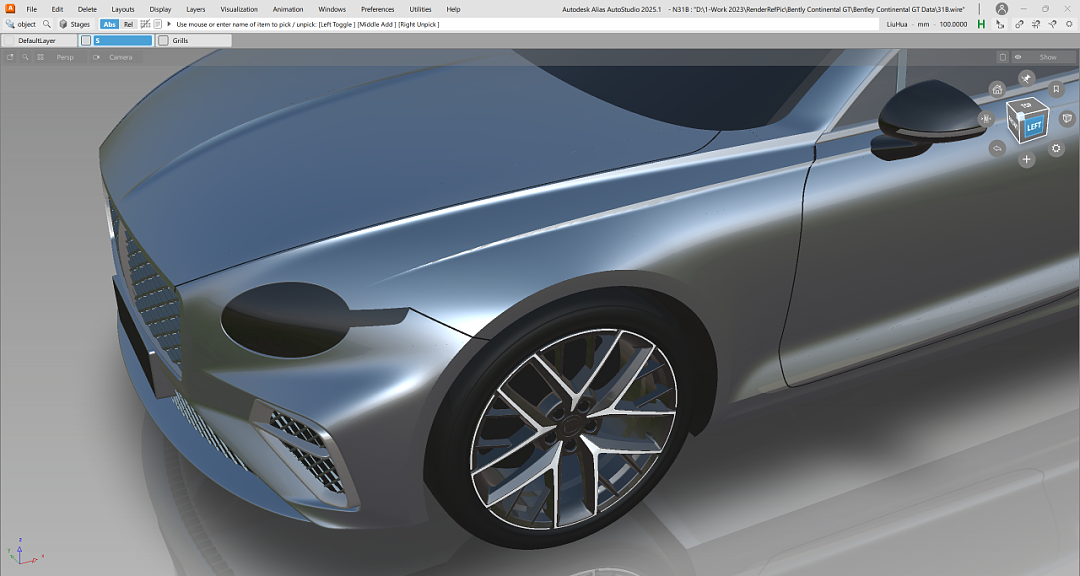
Task: Click the XYZ axis indicator
Action: tap(23, 553)
